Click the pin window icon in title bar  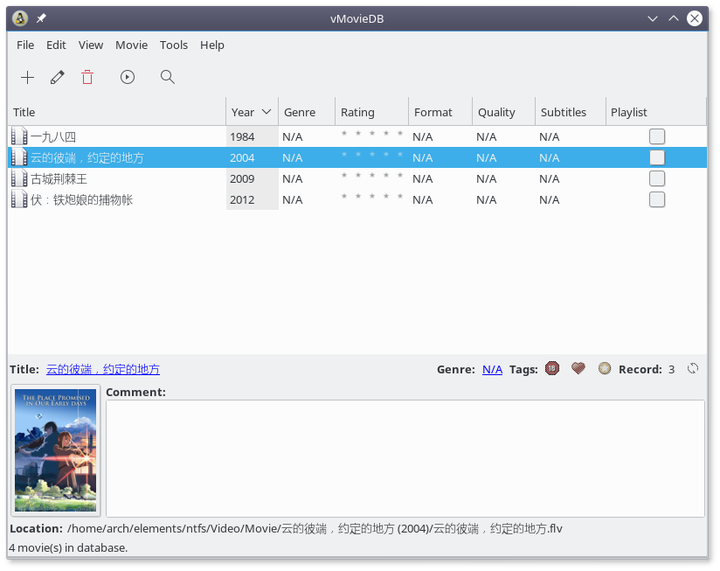pyautogui.click(x=41, y=18)
